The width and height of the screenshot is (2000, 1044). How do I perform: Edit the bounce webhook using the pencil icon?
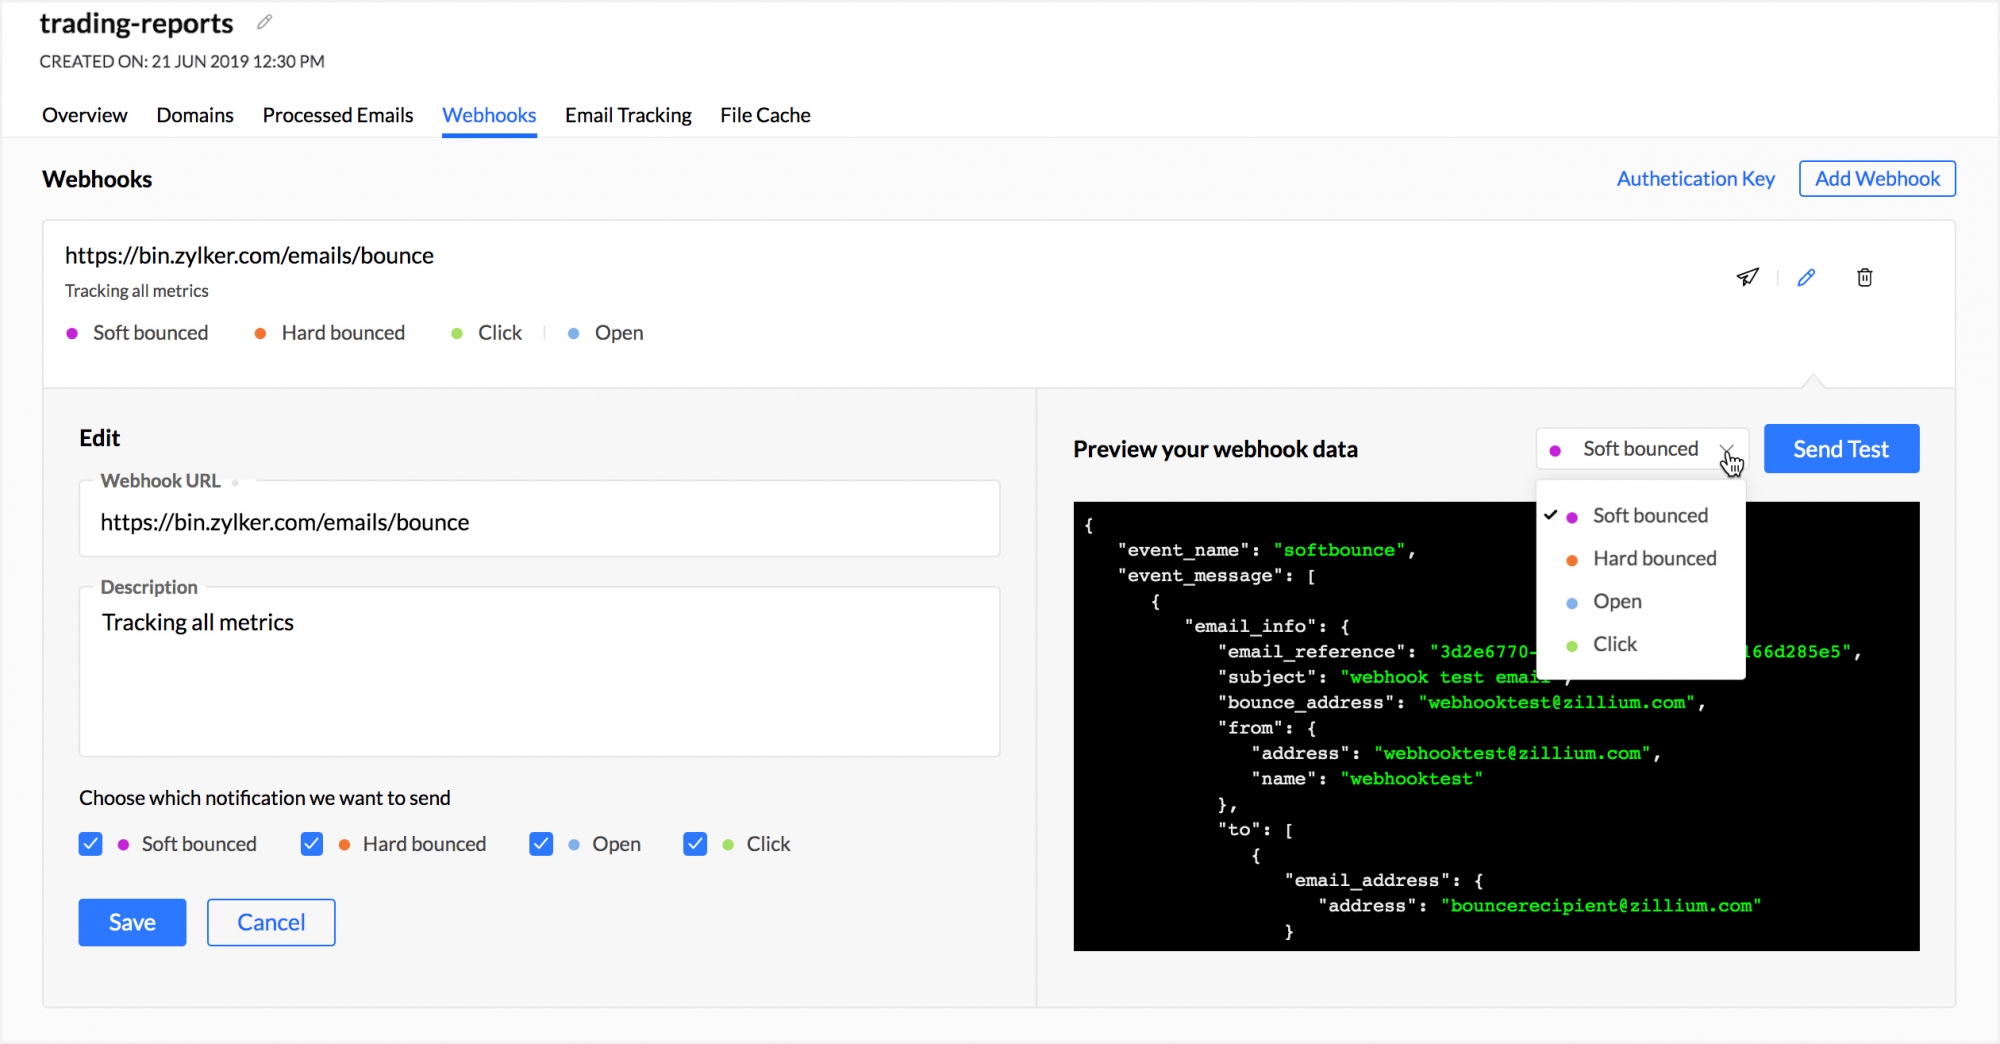1806,277
